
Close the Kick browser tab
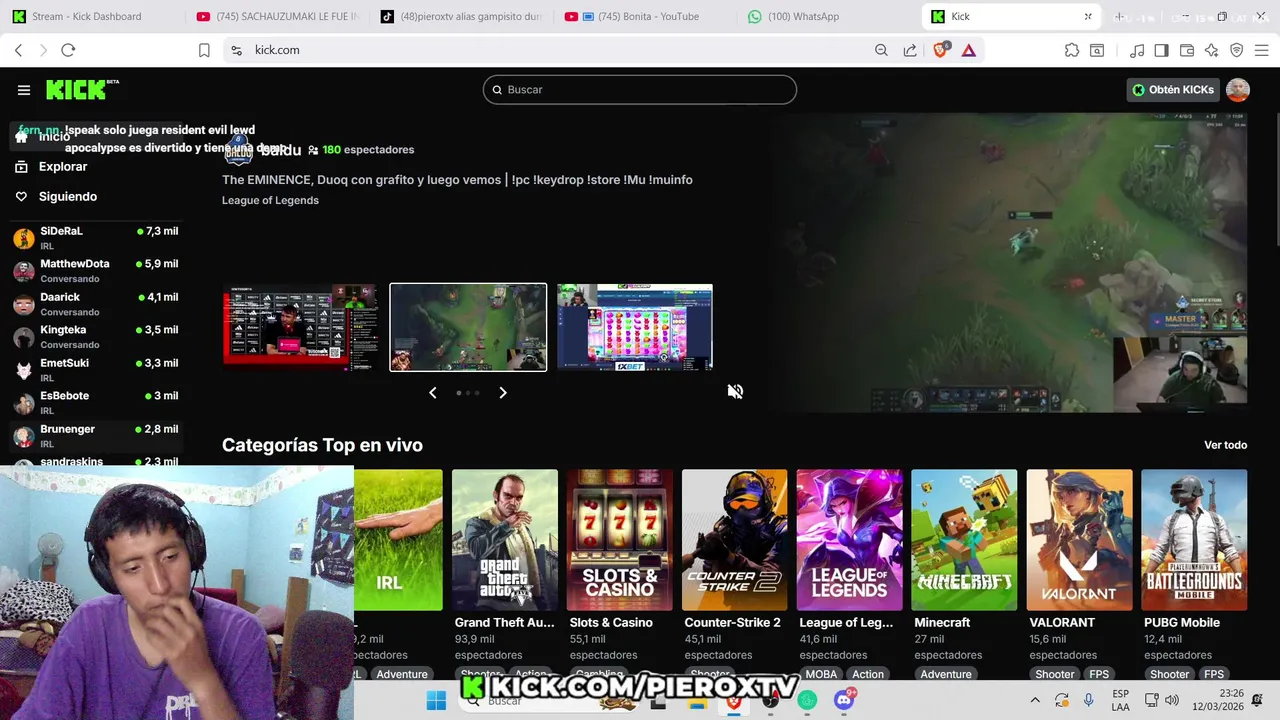[x=1088, y=16]
